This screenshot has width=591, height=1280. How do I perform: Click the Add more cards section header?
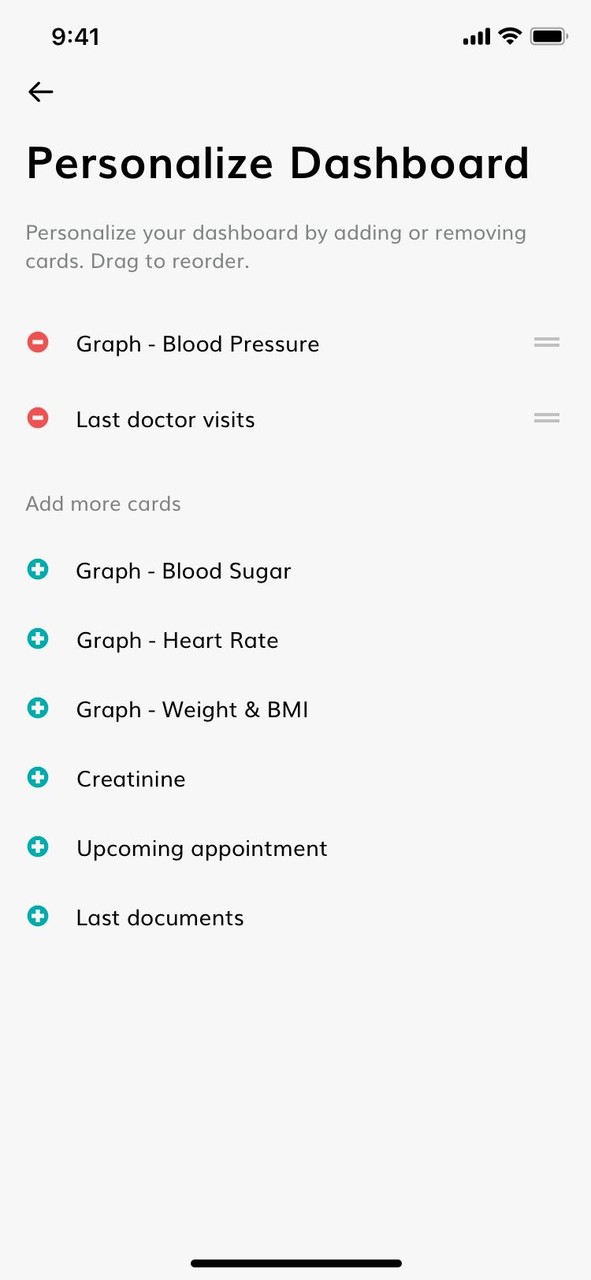click(103, 503)
